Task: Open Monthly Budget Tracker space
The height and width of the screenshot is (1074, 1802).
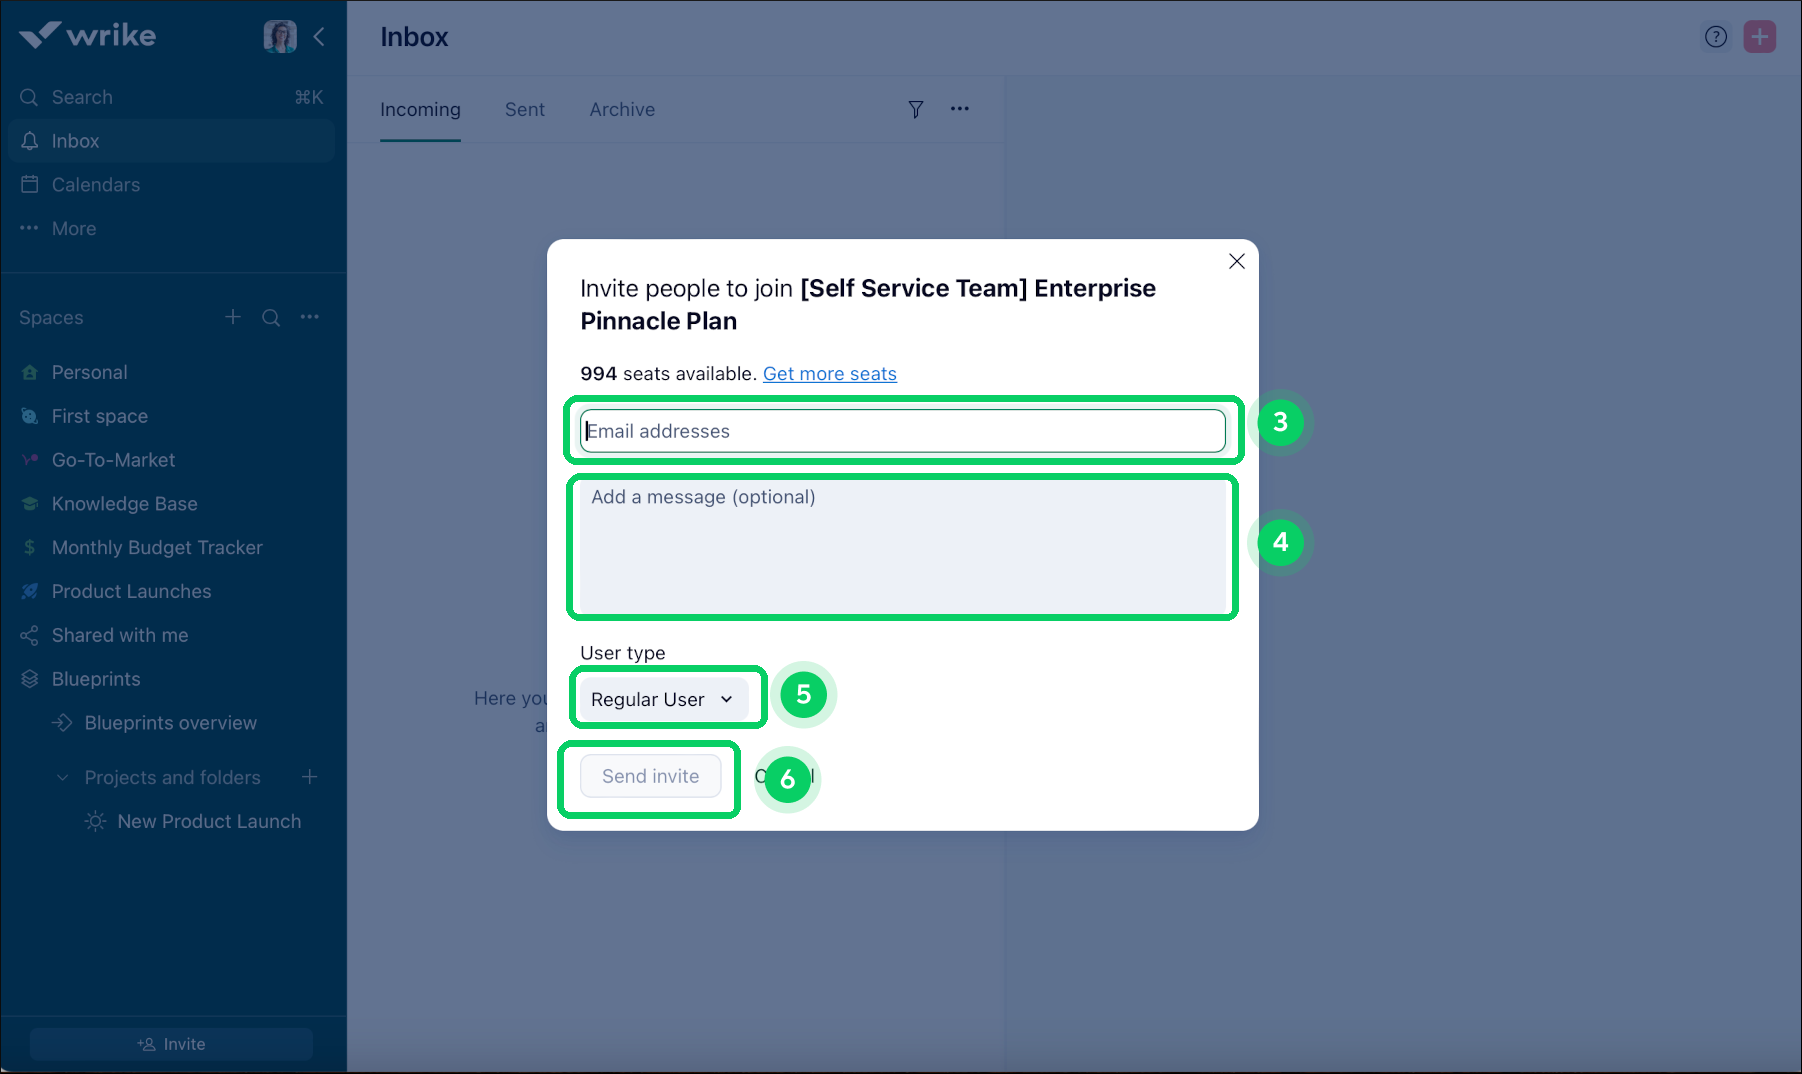Action: point(157,547)
